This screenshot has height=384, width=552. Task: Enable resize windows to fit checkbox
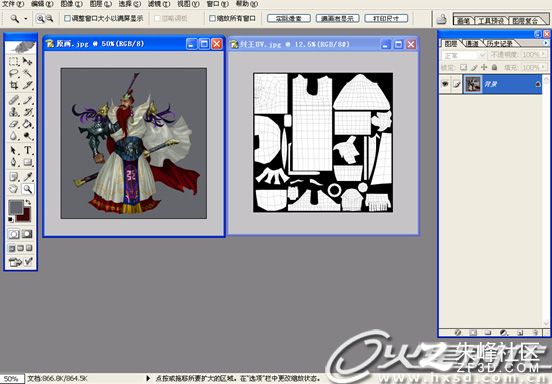68,18
